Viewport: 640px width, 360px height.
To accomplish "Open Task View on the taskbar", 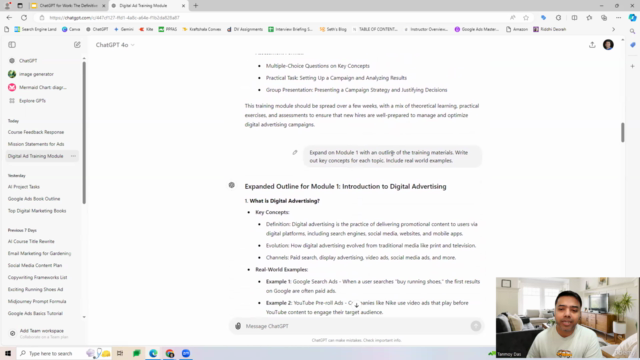I will point(120,353).
